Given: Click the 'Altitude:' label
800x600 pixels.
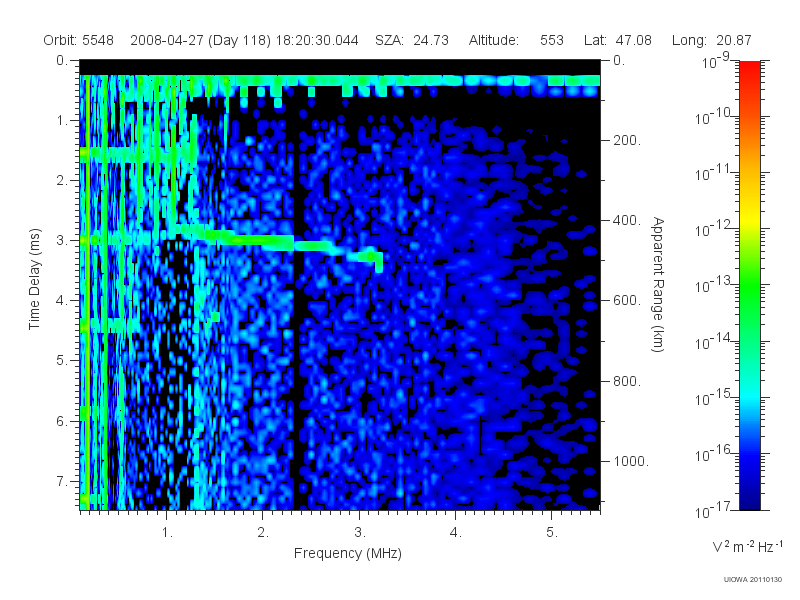Looking at the screenshot, I should point(493,40).
